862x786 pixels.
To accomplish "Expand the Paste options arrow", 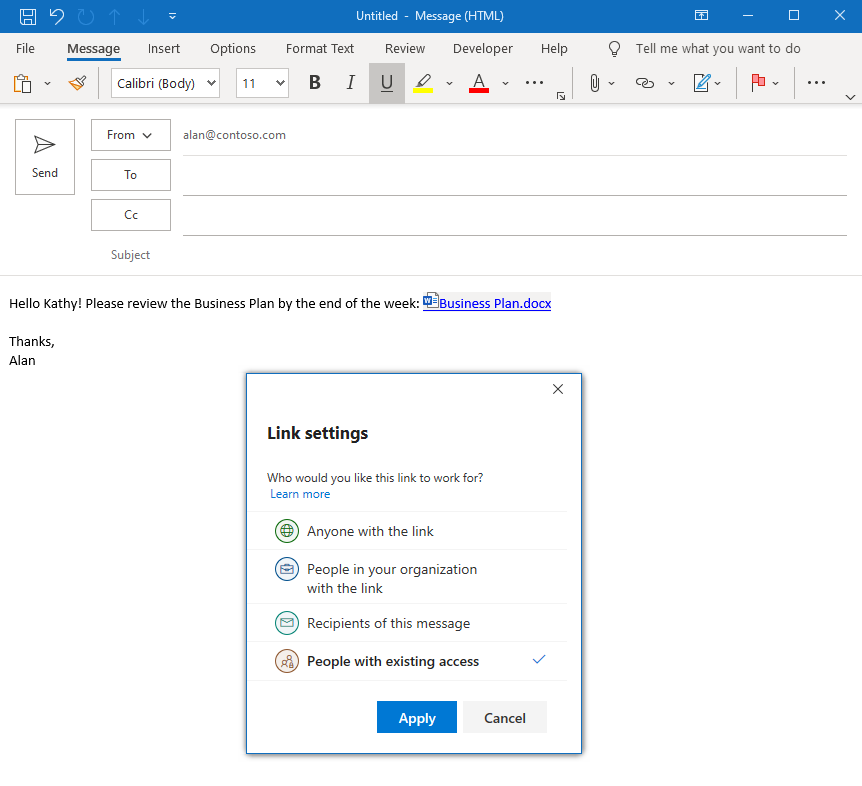I will pos(47,84).
